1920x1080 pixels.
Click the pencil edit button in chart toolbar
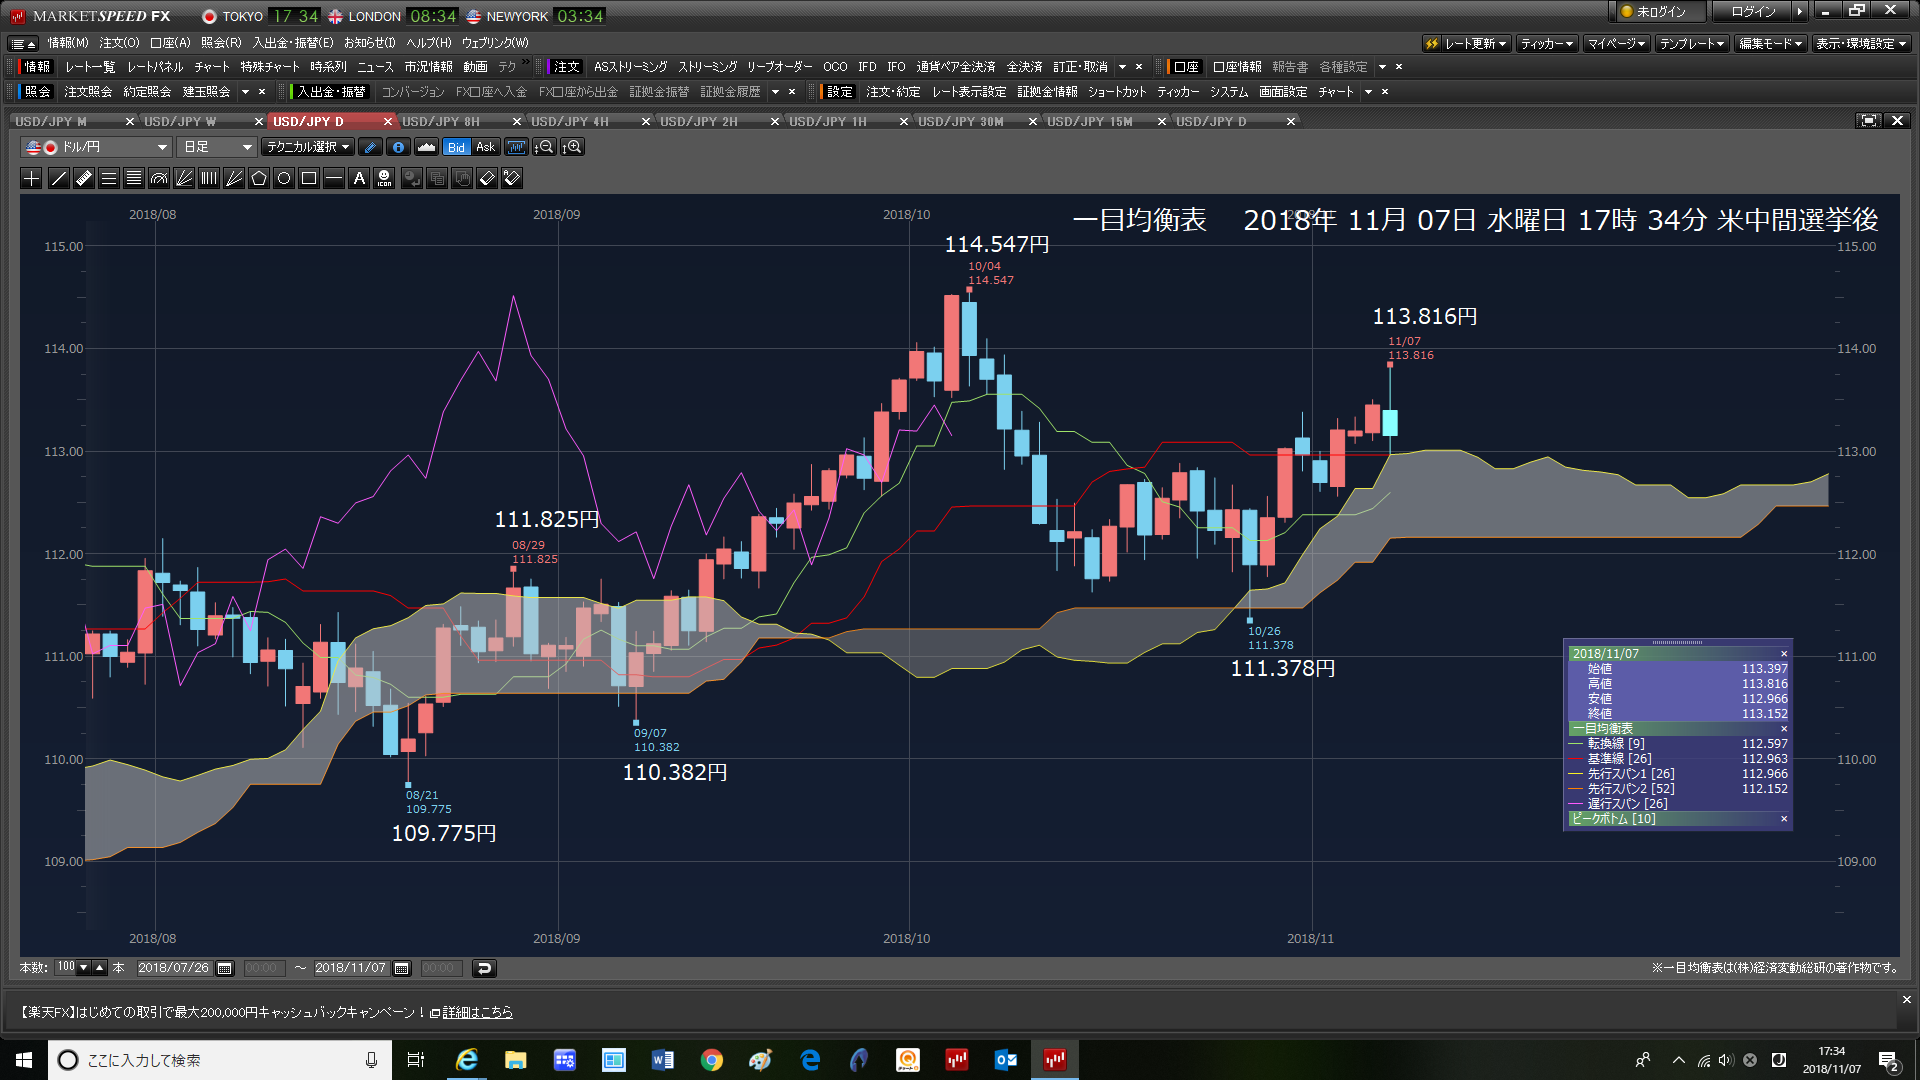370,147
